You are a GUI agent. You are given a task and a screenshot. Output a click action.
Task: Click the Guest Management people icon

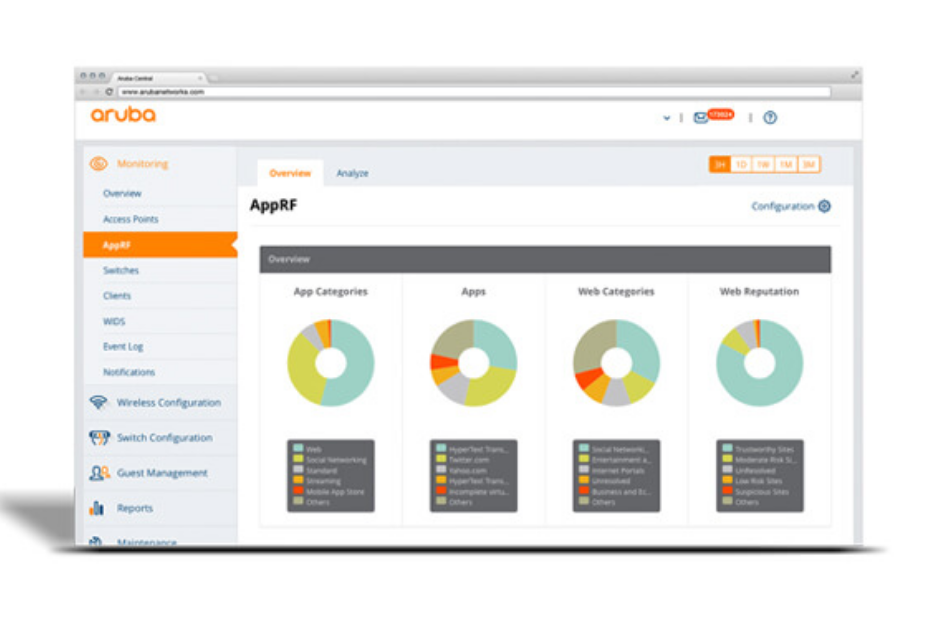[x=99, y=473]
